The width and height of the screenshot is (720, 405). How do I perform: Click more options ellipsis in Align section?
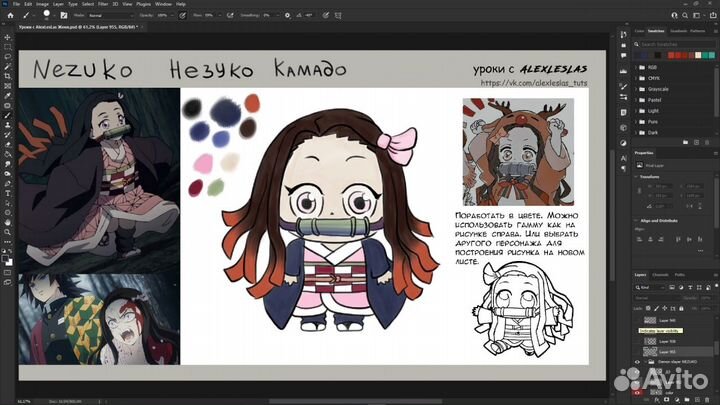pos(700,251)
